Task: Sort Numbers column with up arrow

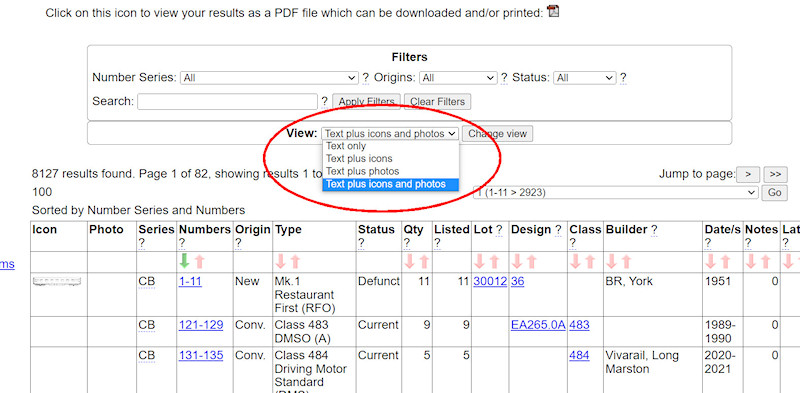Action: 199,262
